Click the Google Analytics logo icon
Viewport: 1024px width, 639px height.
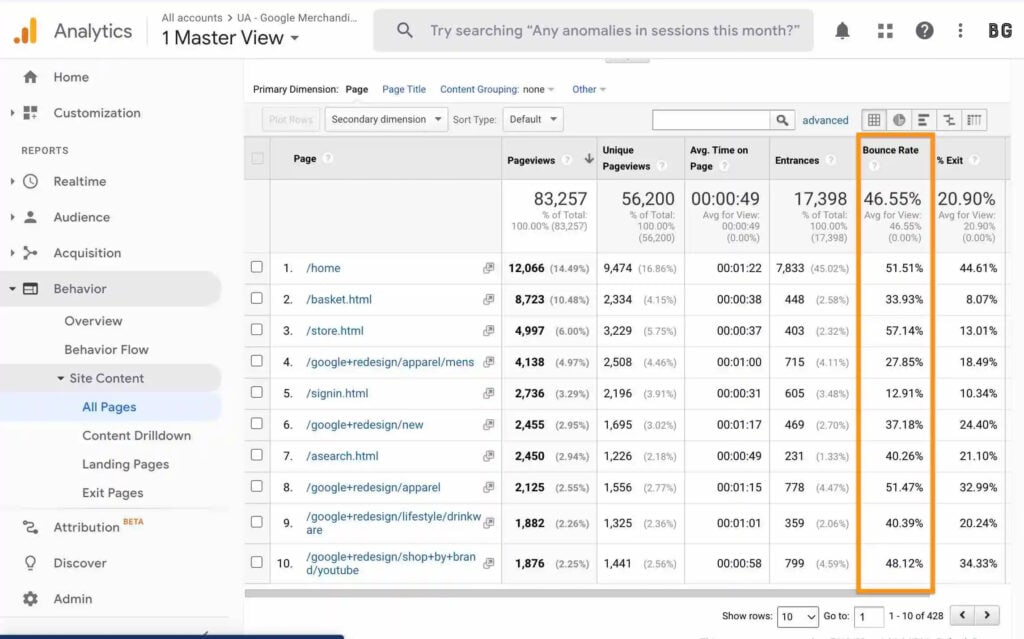(25, 31)
